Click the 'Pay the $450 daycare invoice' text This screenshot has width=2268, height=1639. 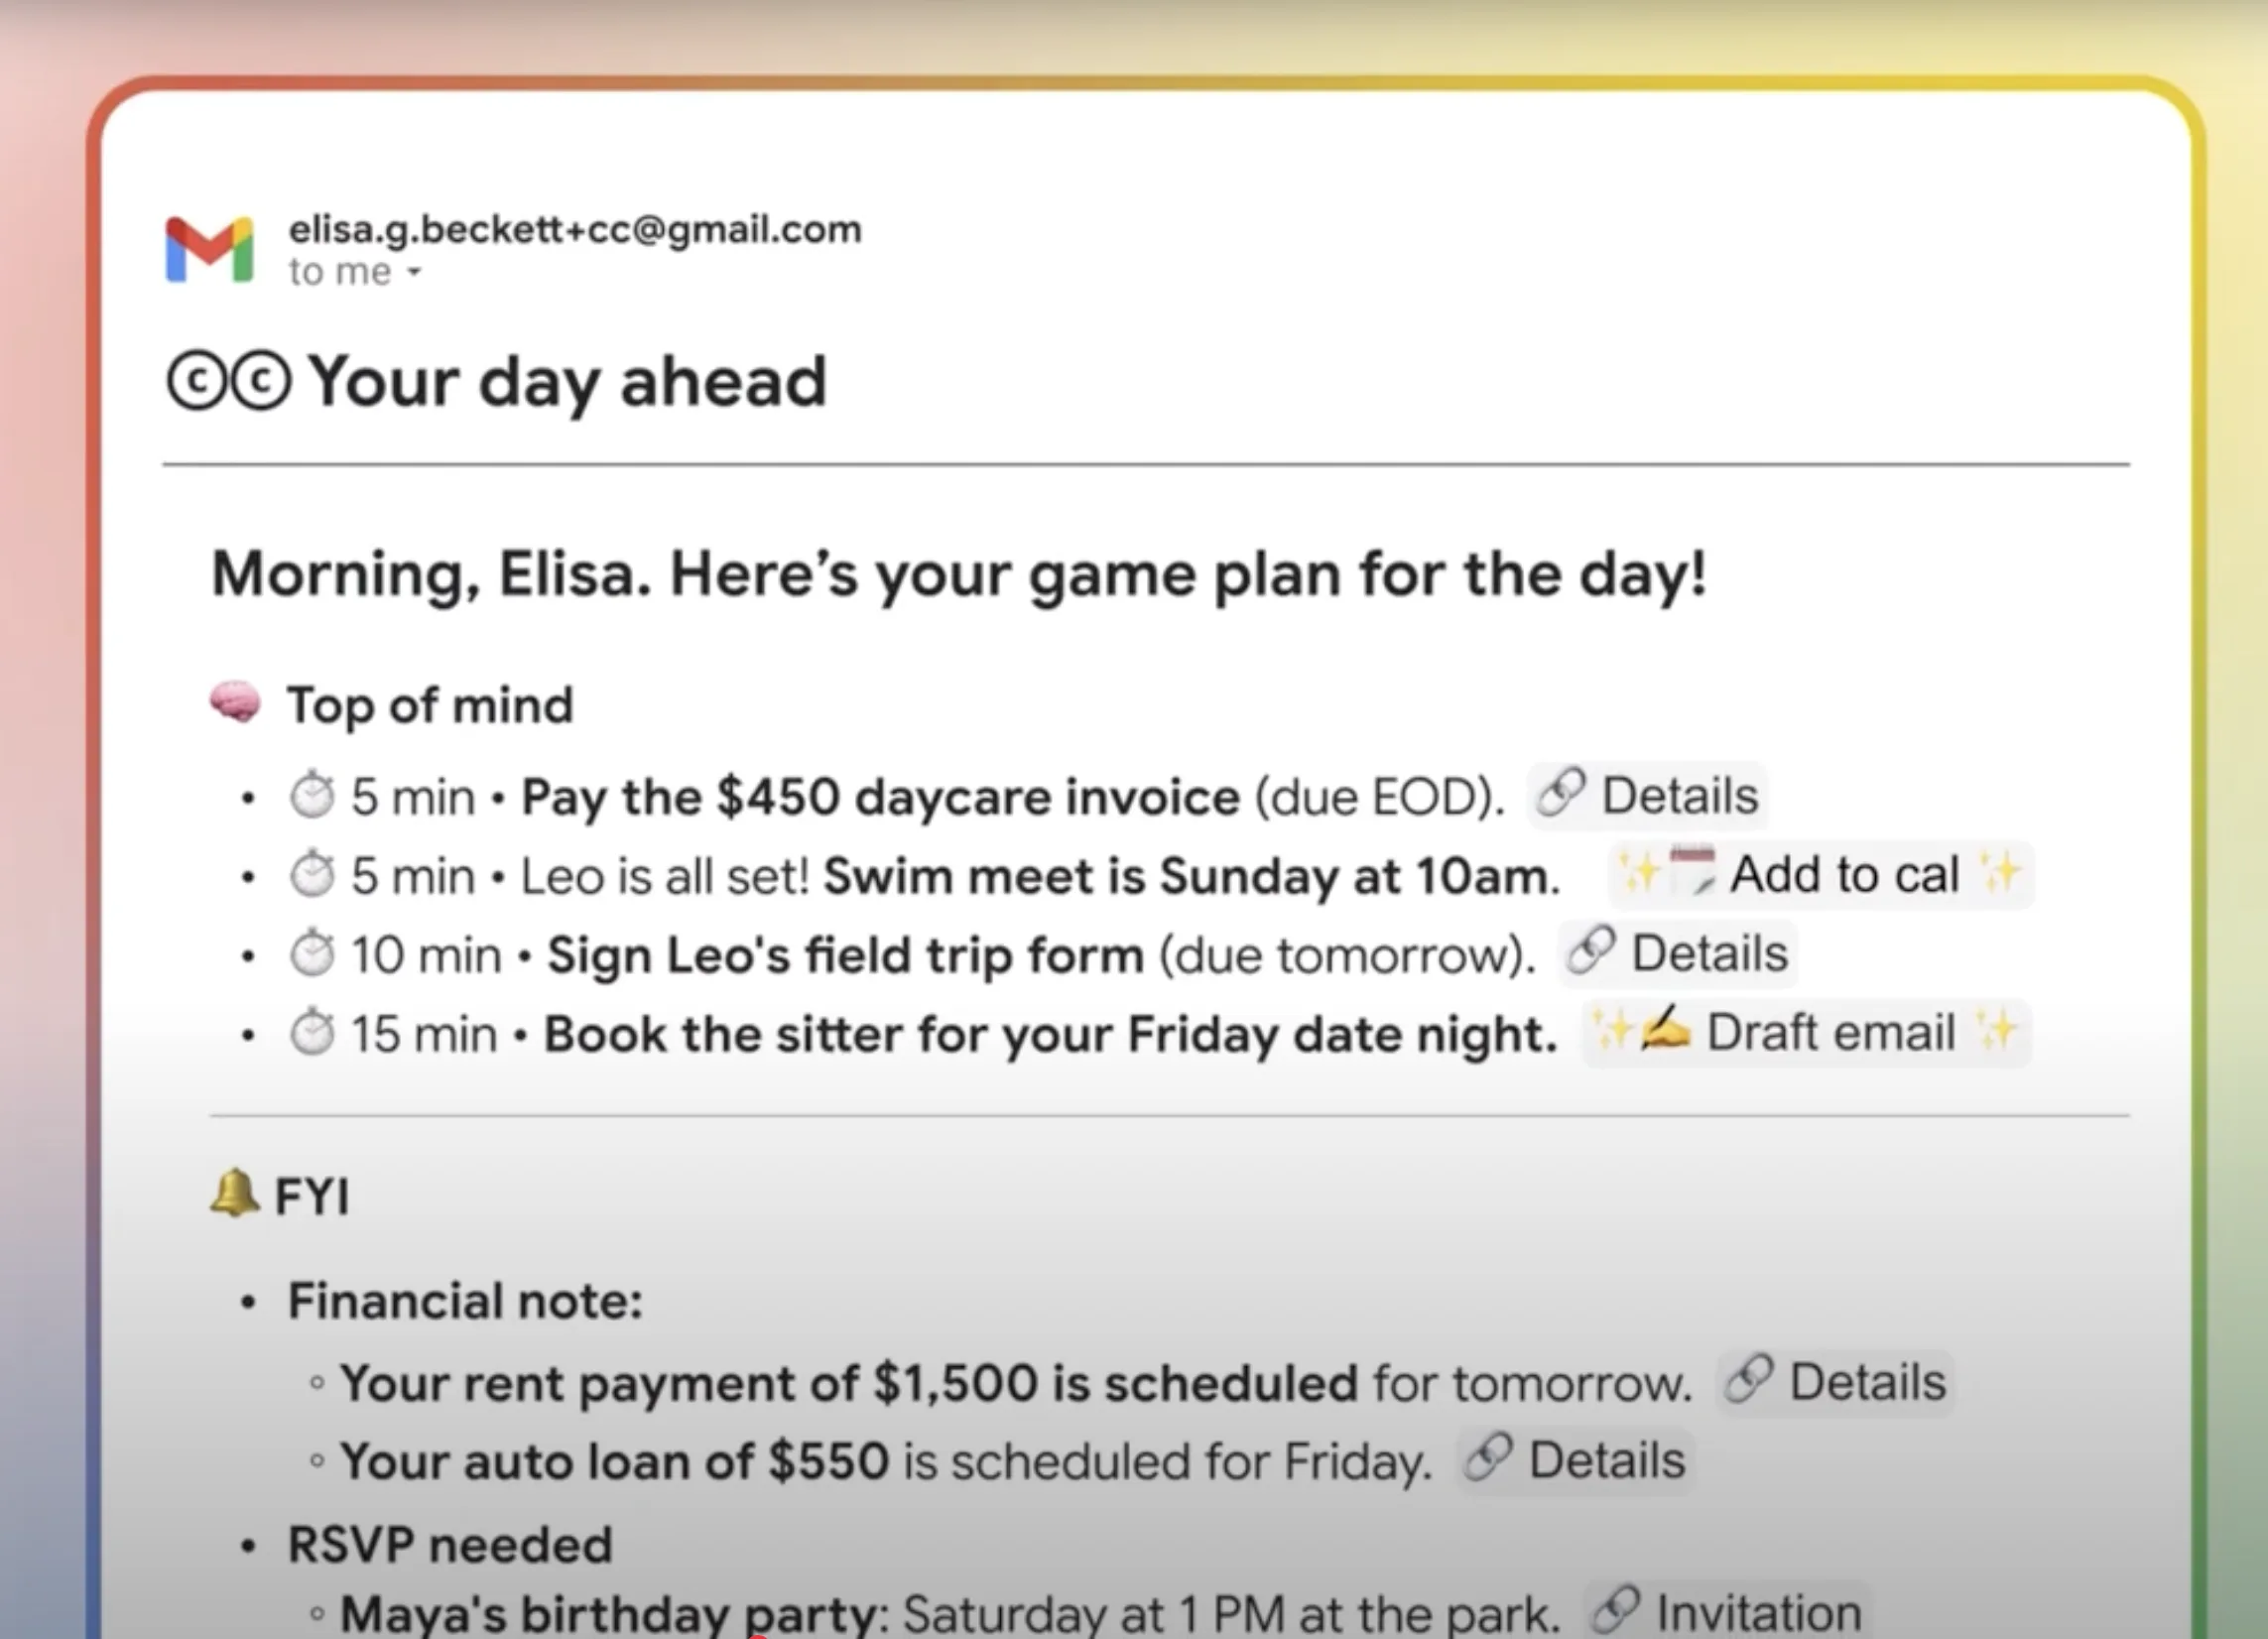[880, 798]
